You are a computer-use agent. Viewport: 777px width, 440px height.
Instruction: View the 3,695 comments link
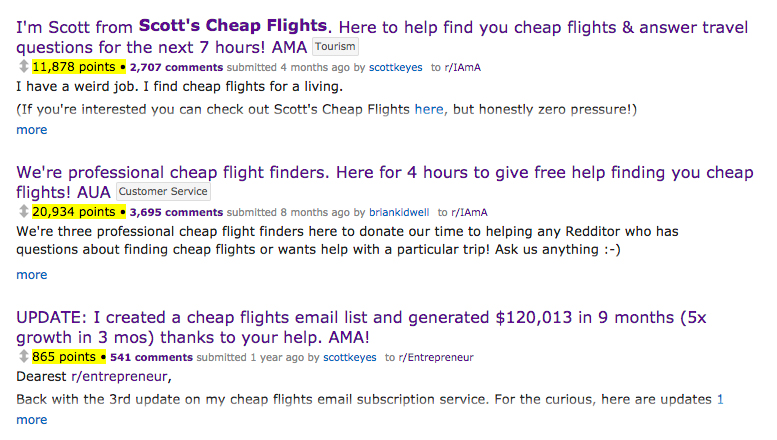(x=176, y=213)
